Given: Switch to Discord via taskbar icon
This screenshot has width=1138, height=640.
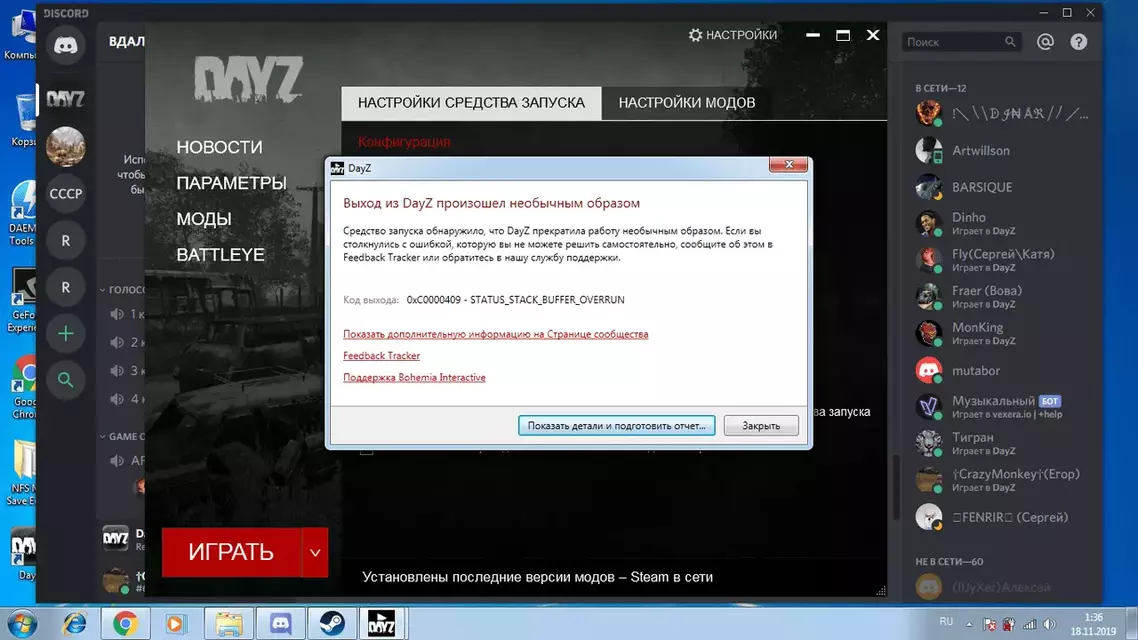Looking at the screenshot, I should point(280,623).
